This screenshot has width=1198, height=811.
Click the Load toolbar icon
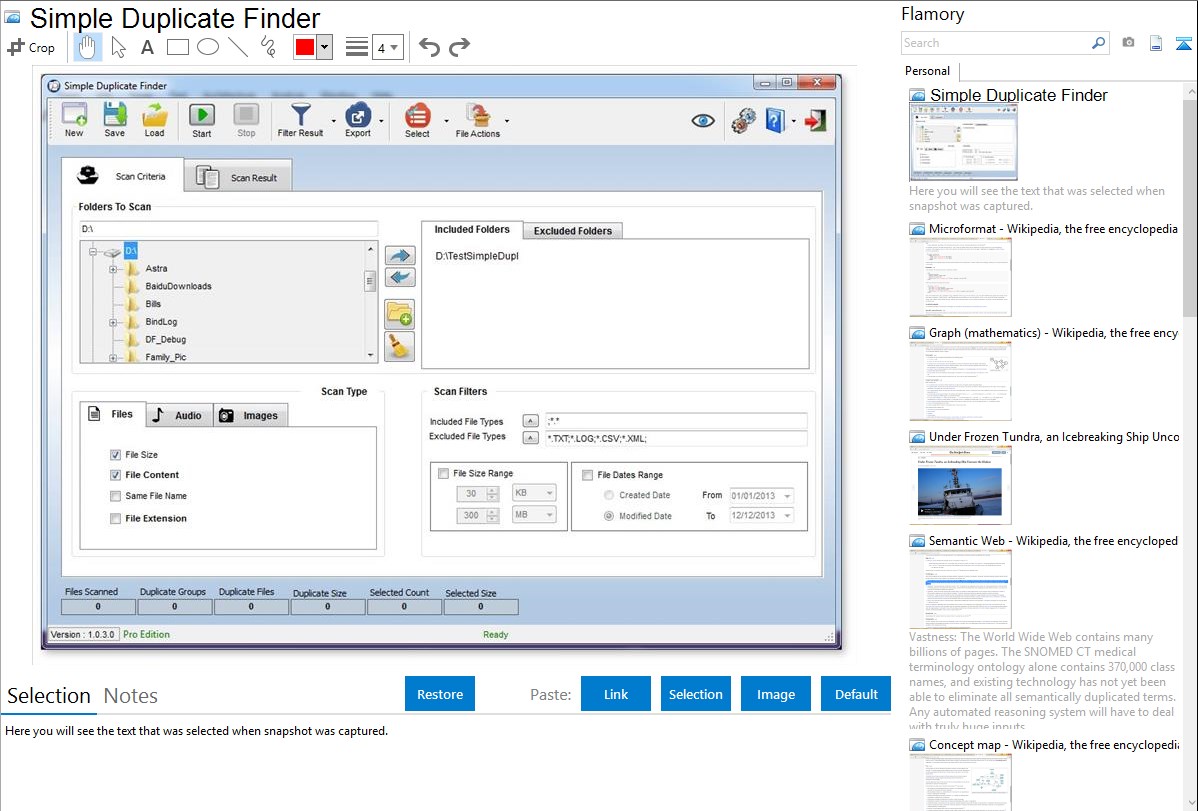point(154,121)
